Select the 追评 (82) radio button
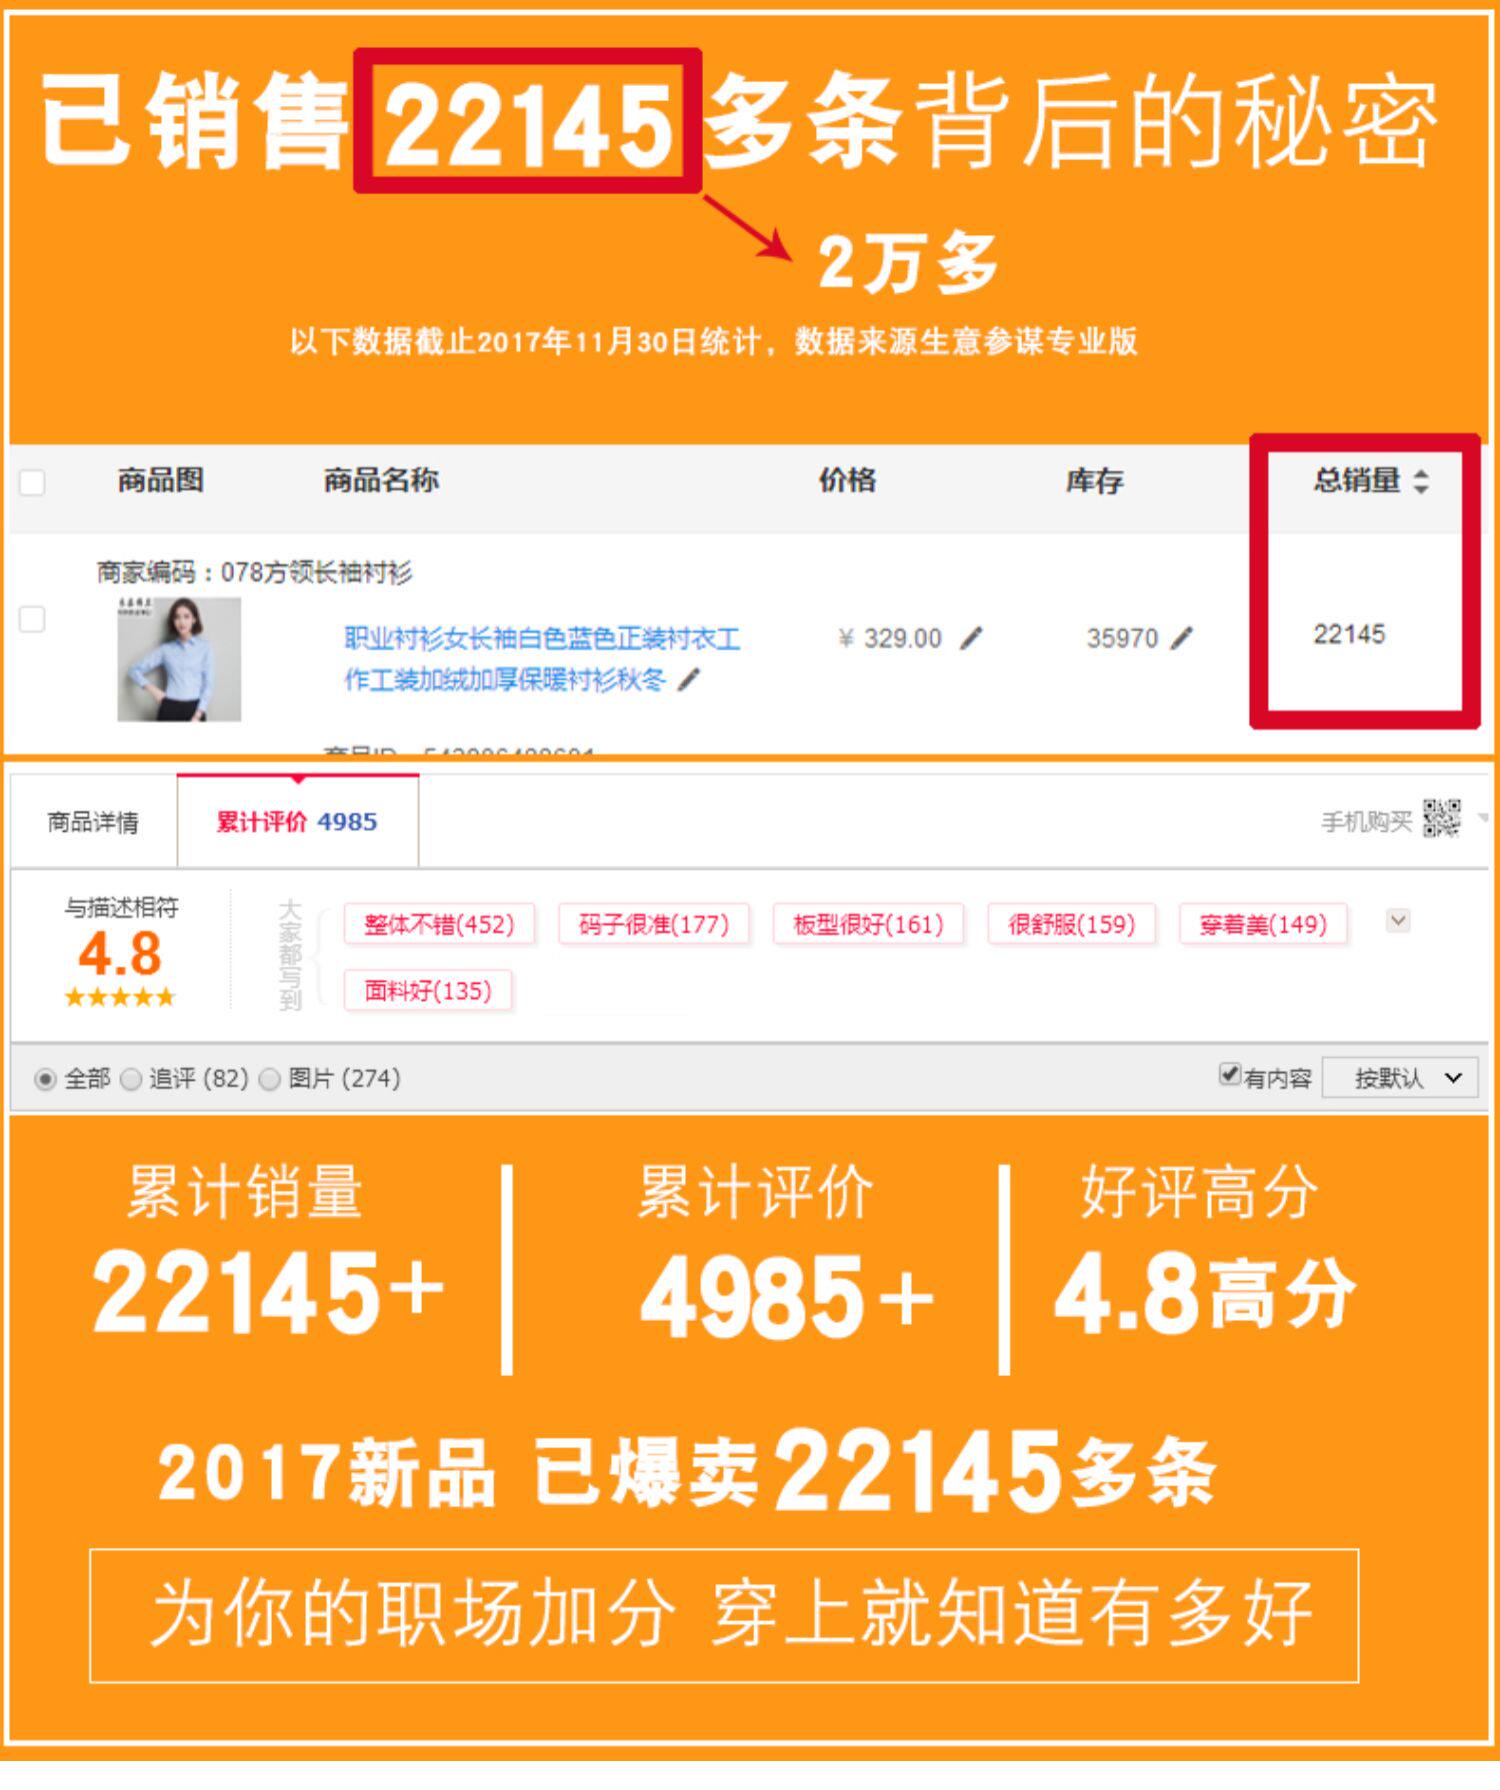 tap(131, 1079)
